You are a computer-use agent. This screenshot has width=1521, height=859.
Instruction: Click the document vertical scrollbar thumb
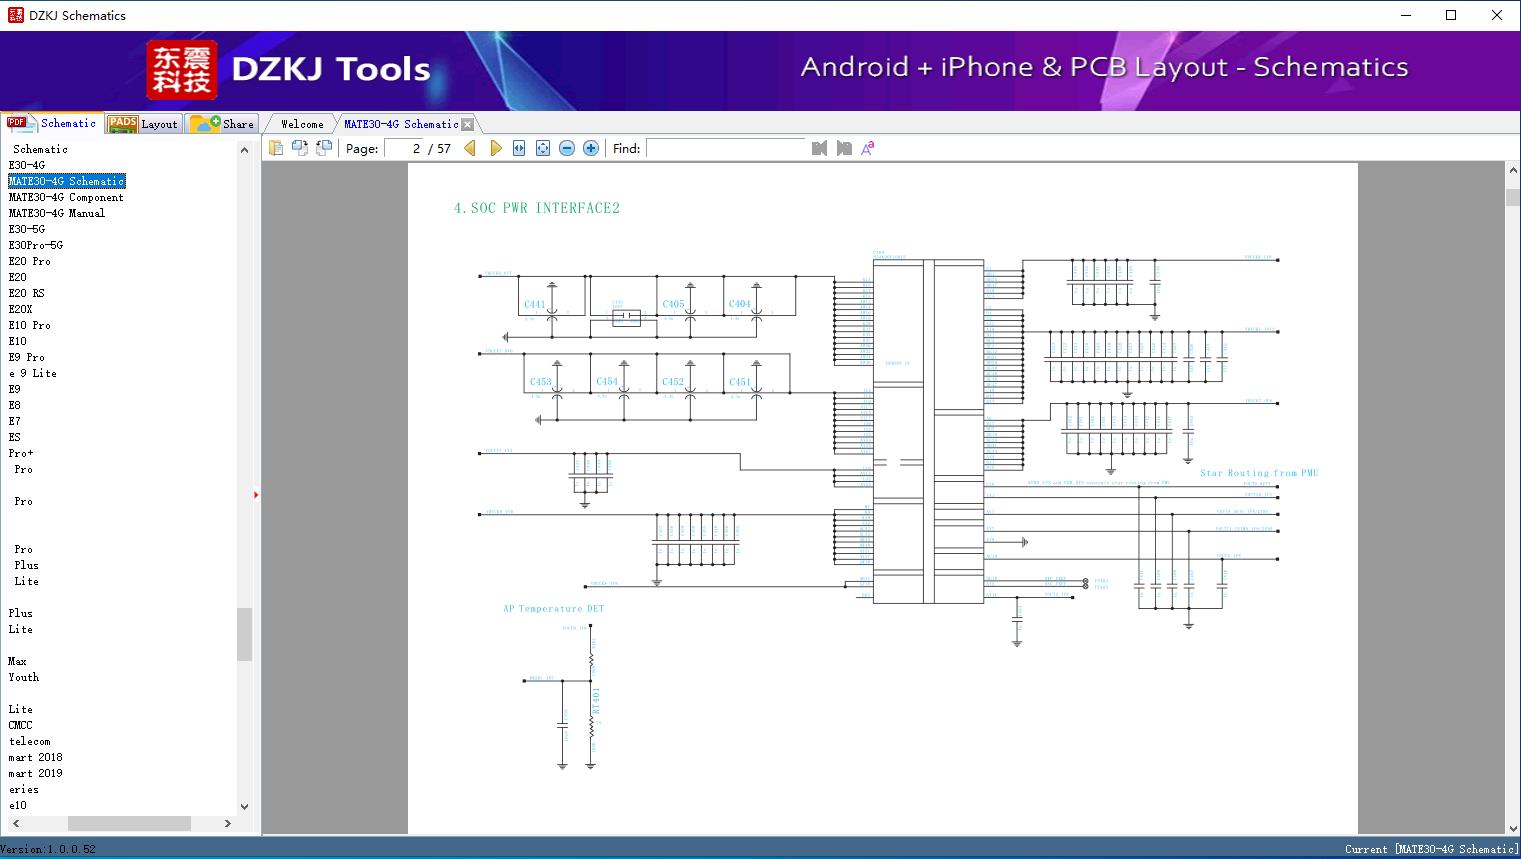pyautogui.click(x=1512, y=196)
